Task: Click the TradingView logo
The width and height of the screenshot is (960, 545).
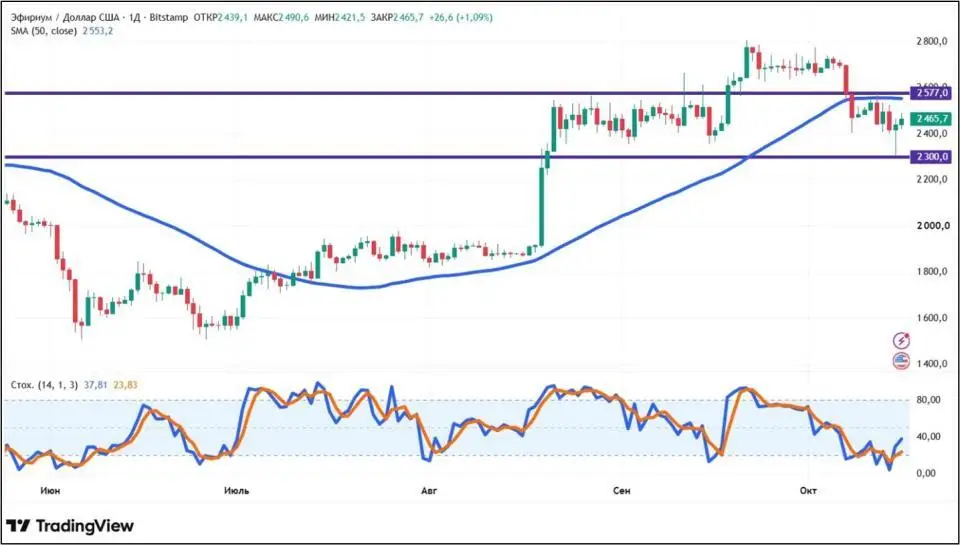Action: 70,525
